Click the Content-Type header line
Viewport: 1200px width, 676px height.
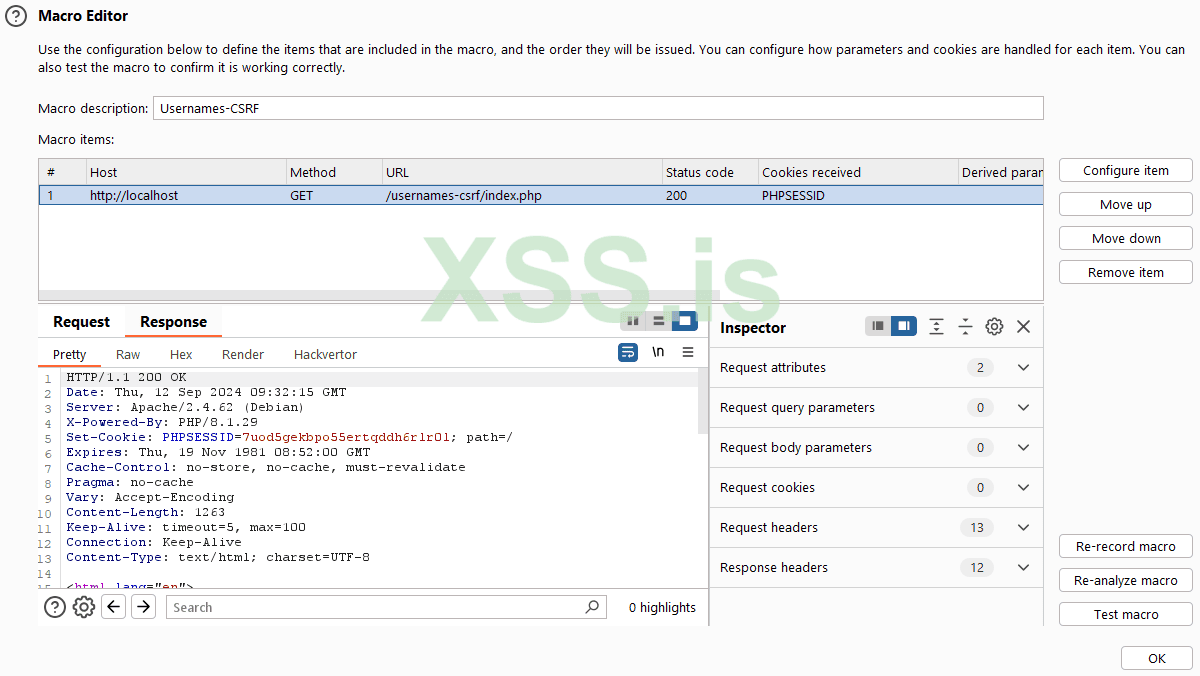pyautogui.click(x=218, y=557)
